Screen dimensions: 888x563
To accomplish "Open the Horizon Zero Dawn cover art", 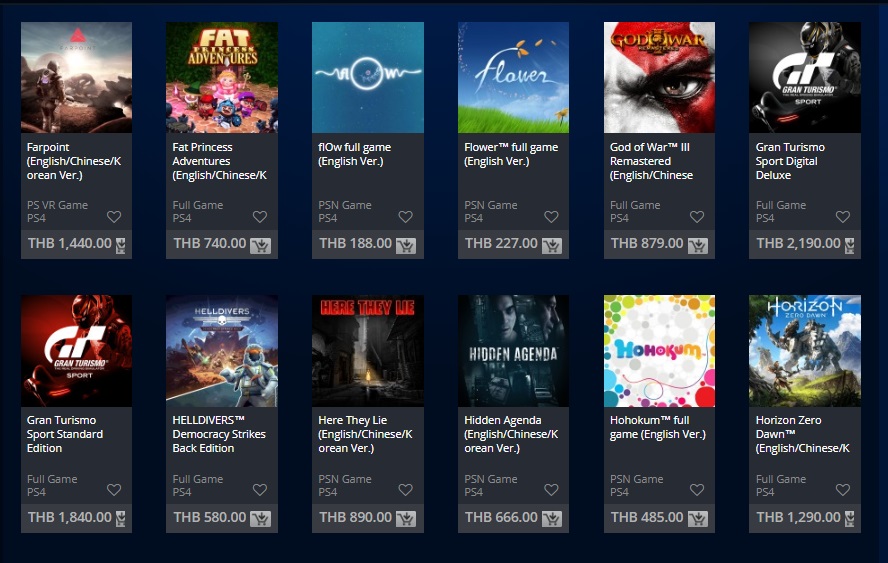I will 805,351.
